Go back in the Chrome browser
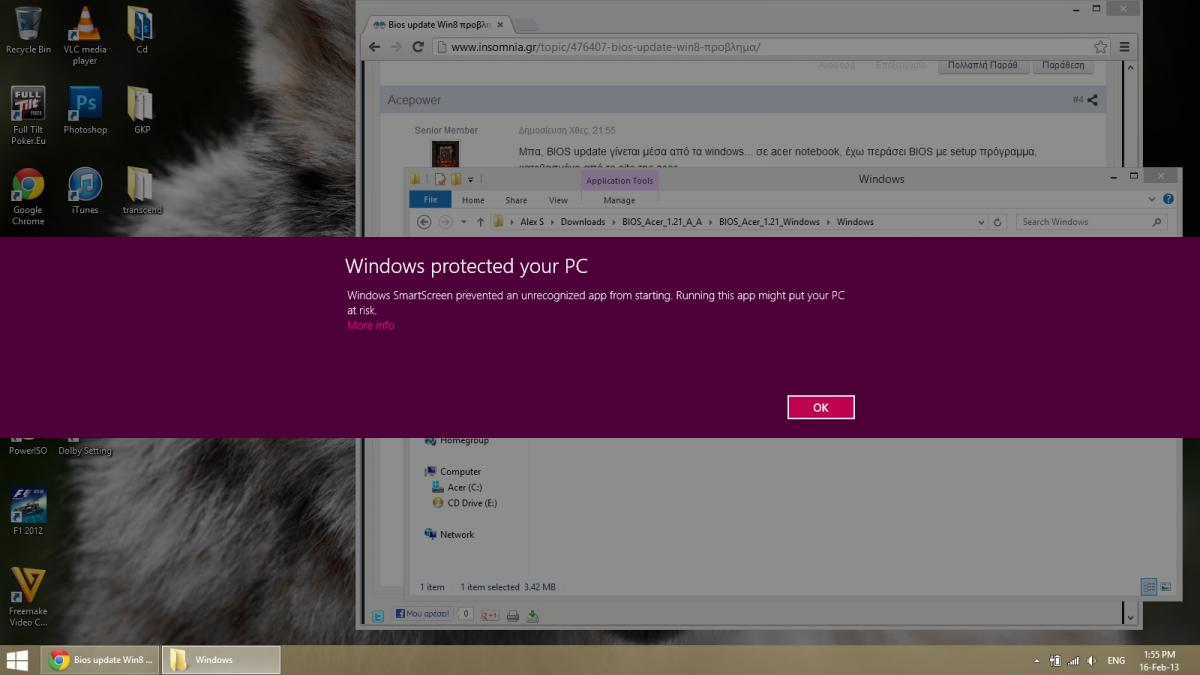The height and width of the screenshot is (675, 1200). pos(375,47)
